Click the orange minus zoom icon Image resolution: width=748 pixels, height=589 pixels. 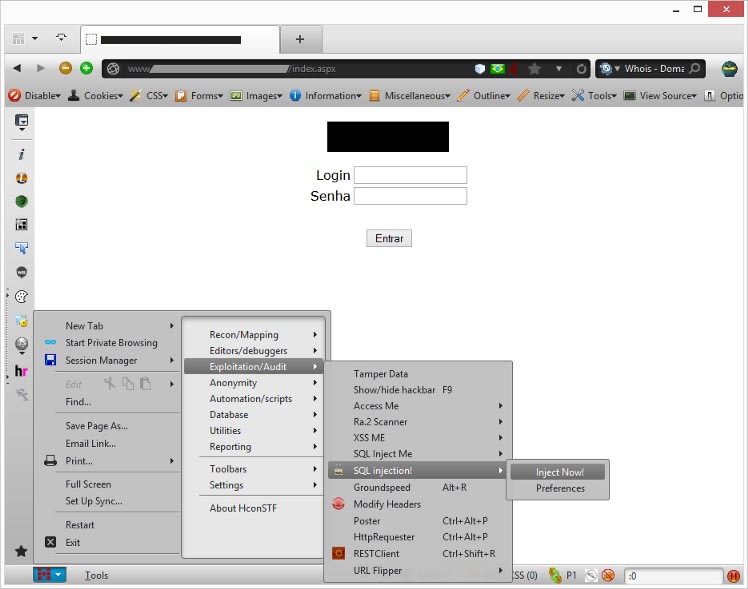click(x=65, y=68)
